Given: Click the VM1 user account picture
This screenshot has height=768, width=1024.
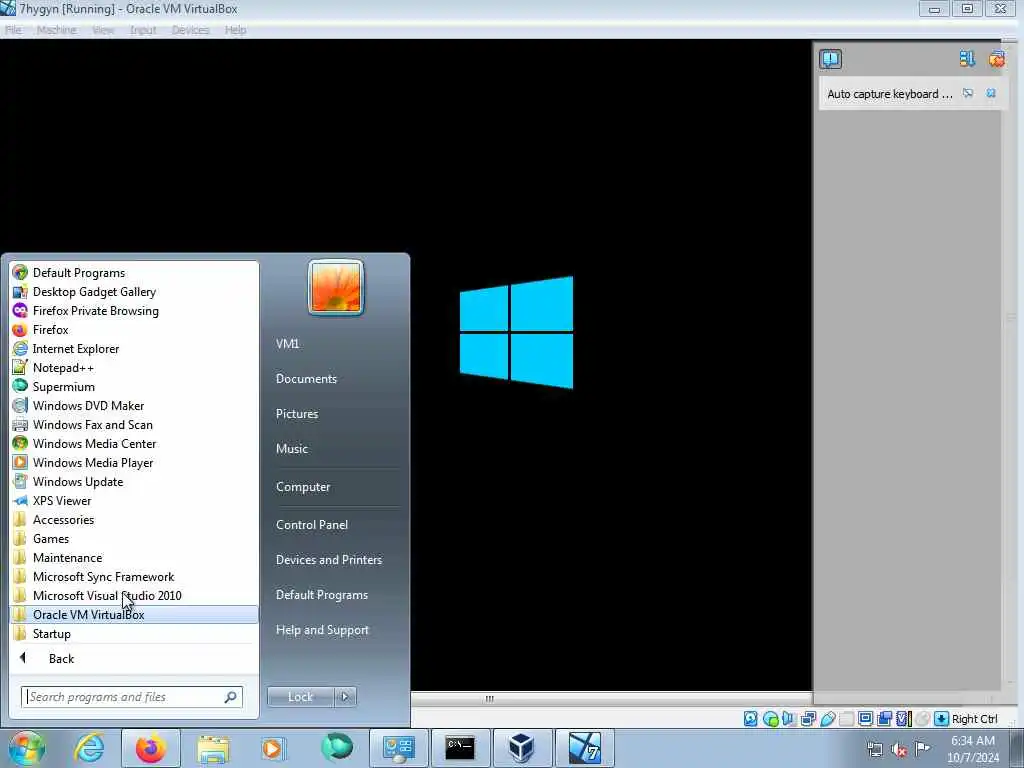Looking at the screenshot, I should click(336, 287).
